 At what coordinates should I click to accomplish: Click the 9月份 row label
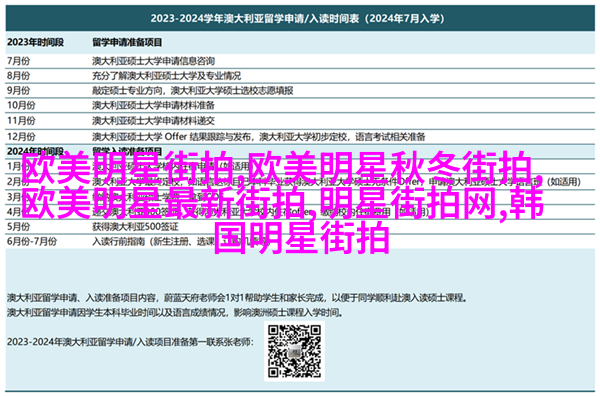pos(18,91)
